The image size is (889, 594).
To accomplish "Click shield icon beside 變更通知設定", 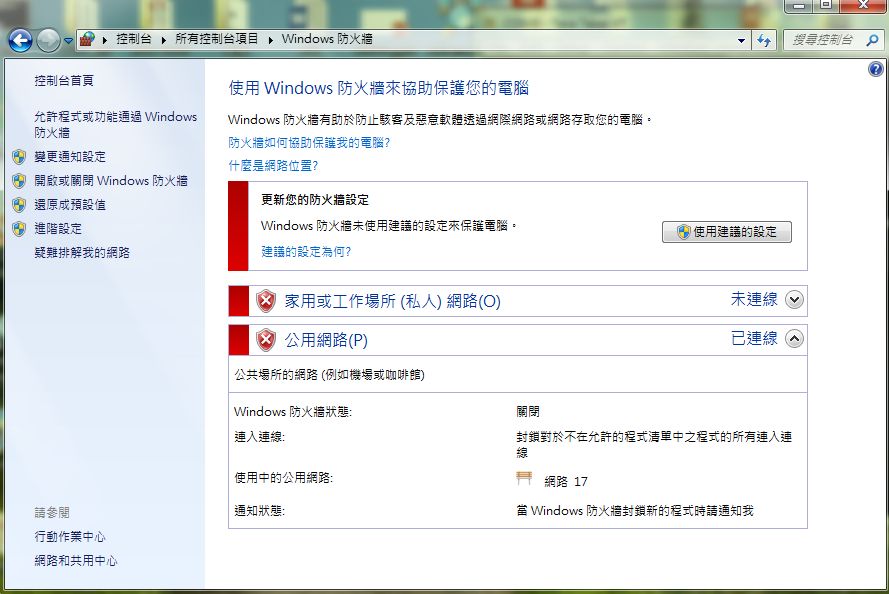I will pyautogui.click(x=19, y=156).
